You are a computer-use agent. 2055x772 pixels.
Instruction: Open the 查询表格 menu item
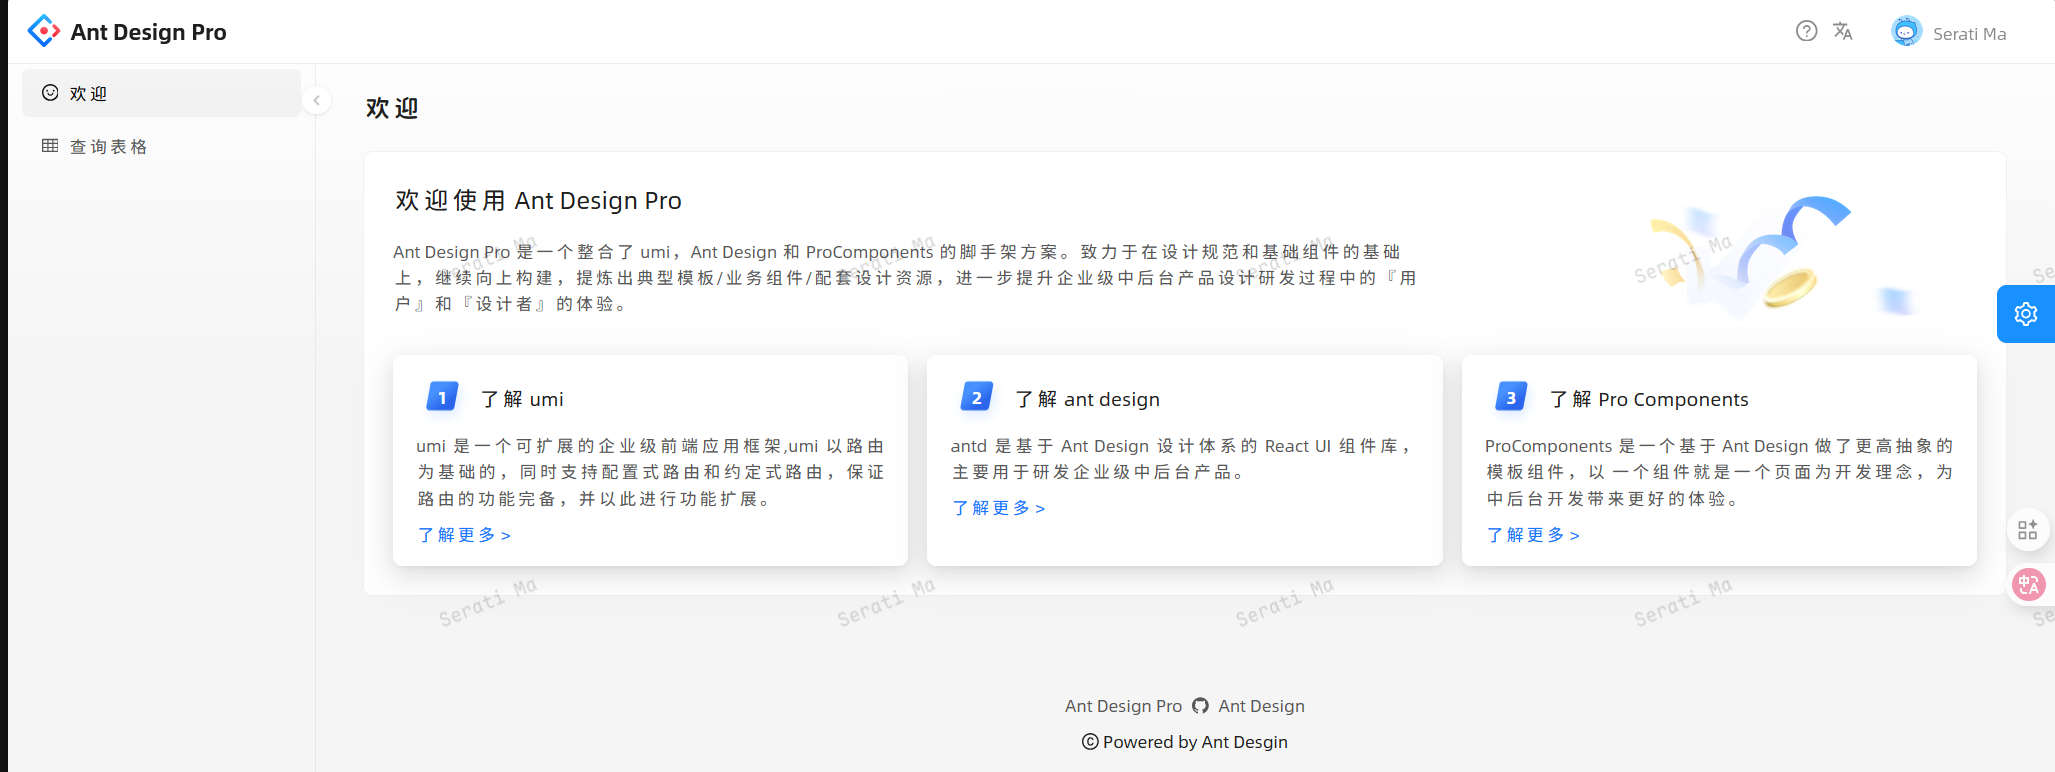161,146
